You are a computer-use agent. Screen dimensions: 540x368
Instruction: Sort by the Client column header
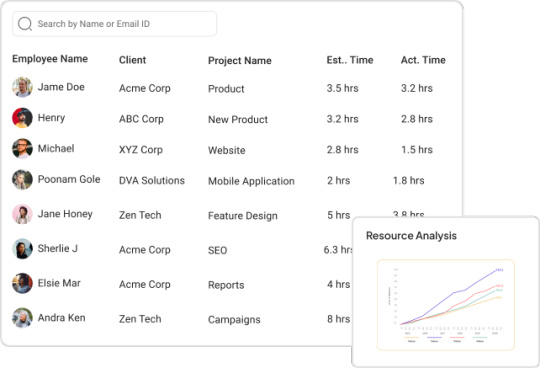point(133,60)
